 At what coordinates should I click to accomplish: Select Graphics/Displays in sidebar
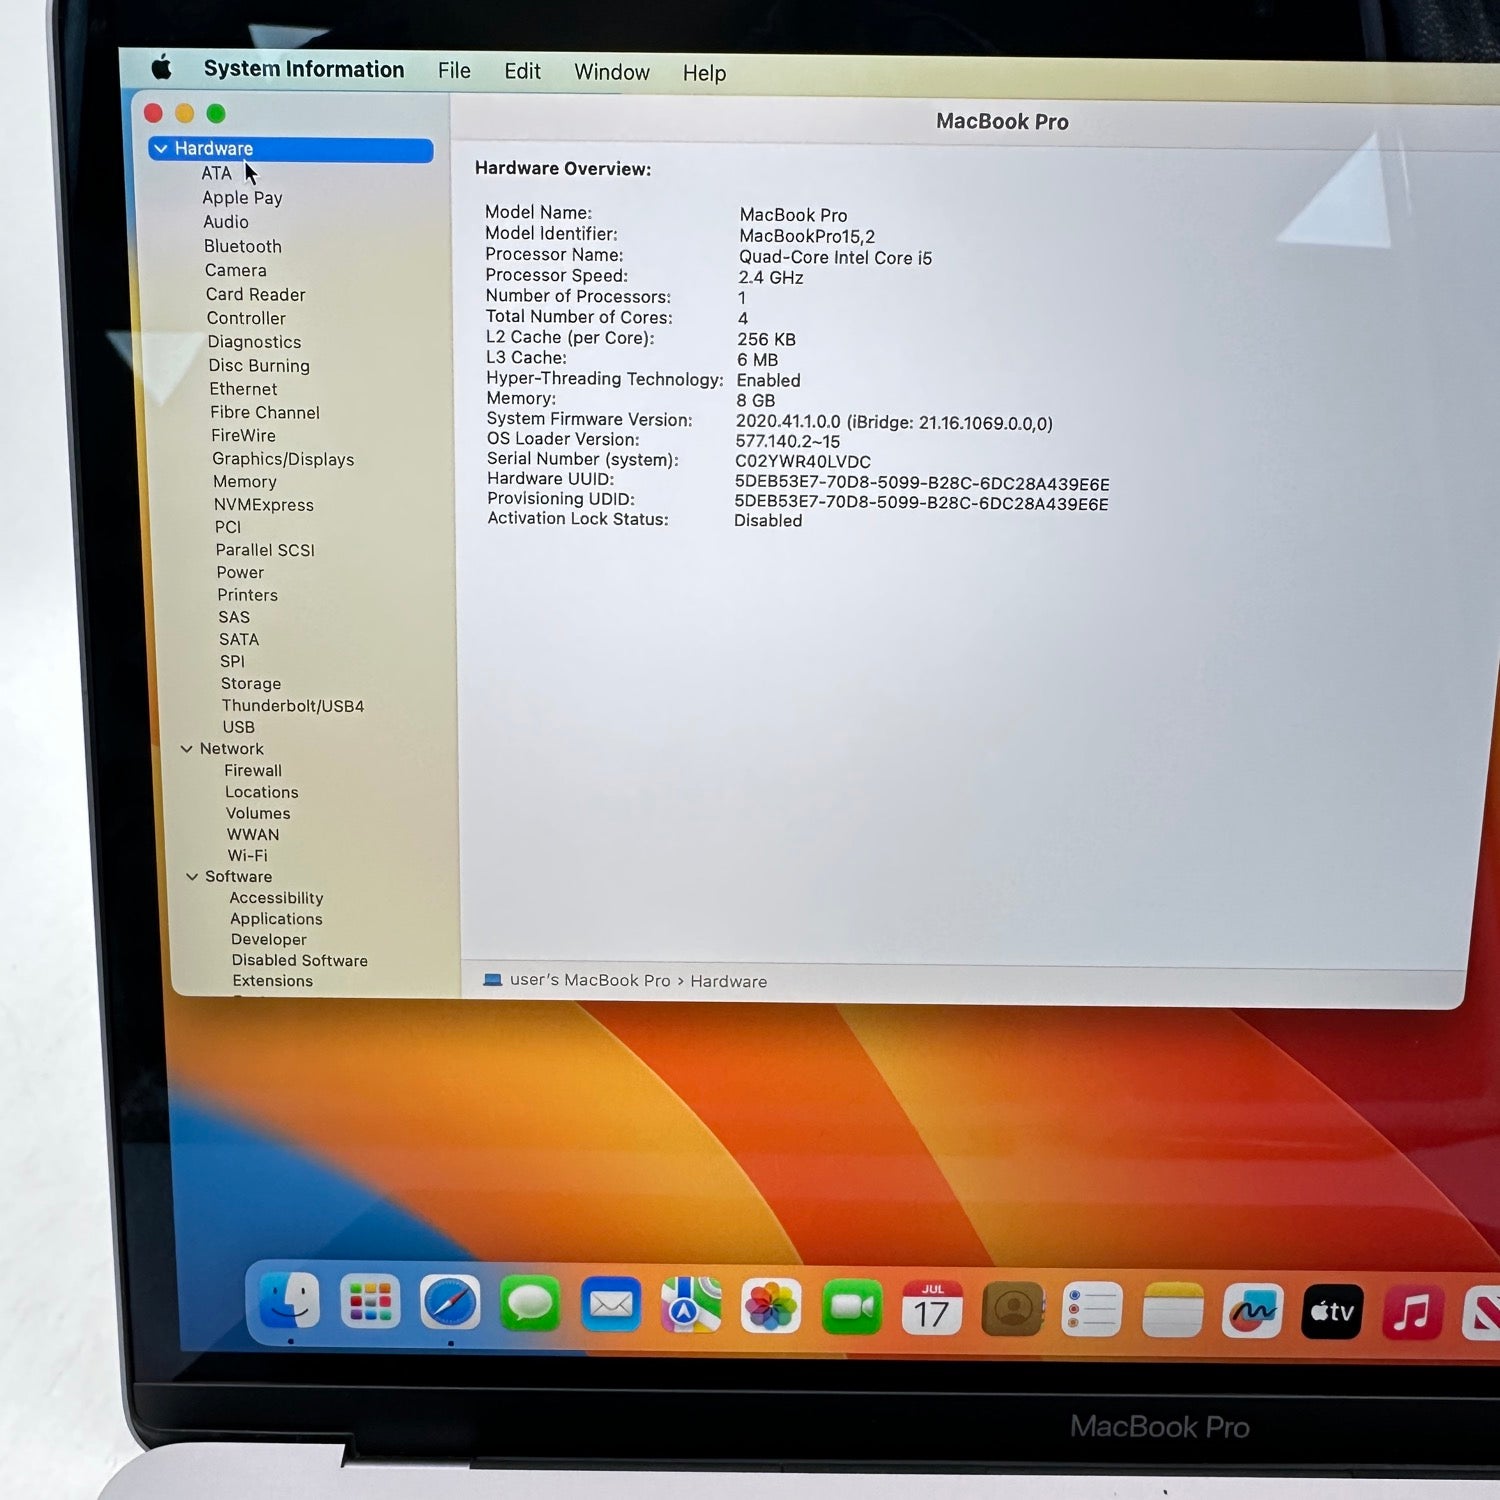tap(283, 459)
